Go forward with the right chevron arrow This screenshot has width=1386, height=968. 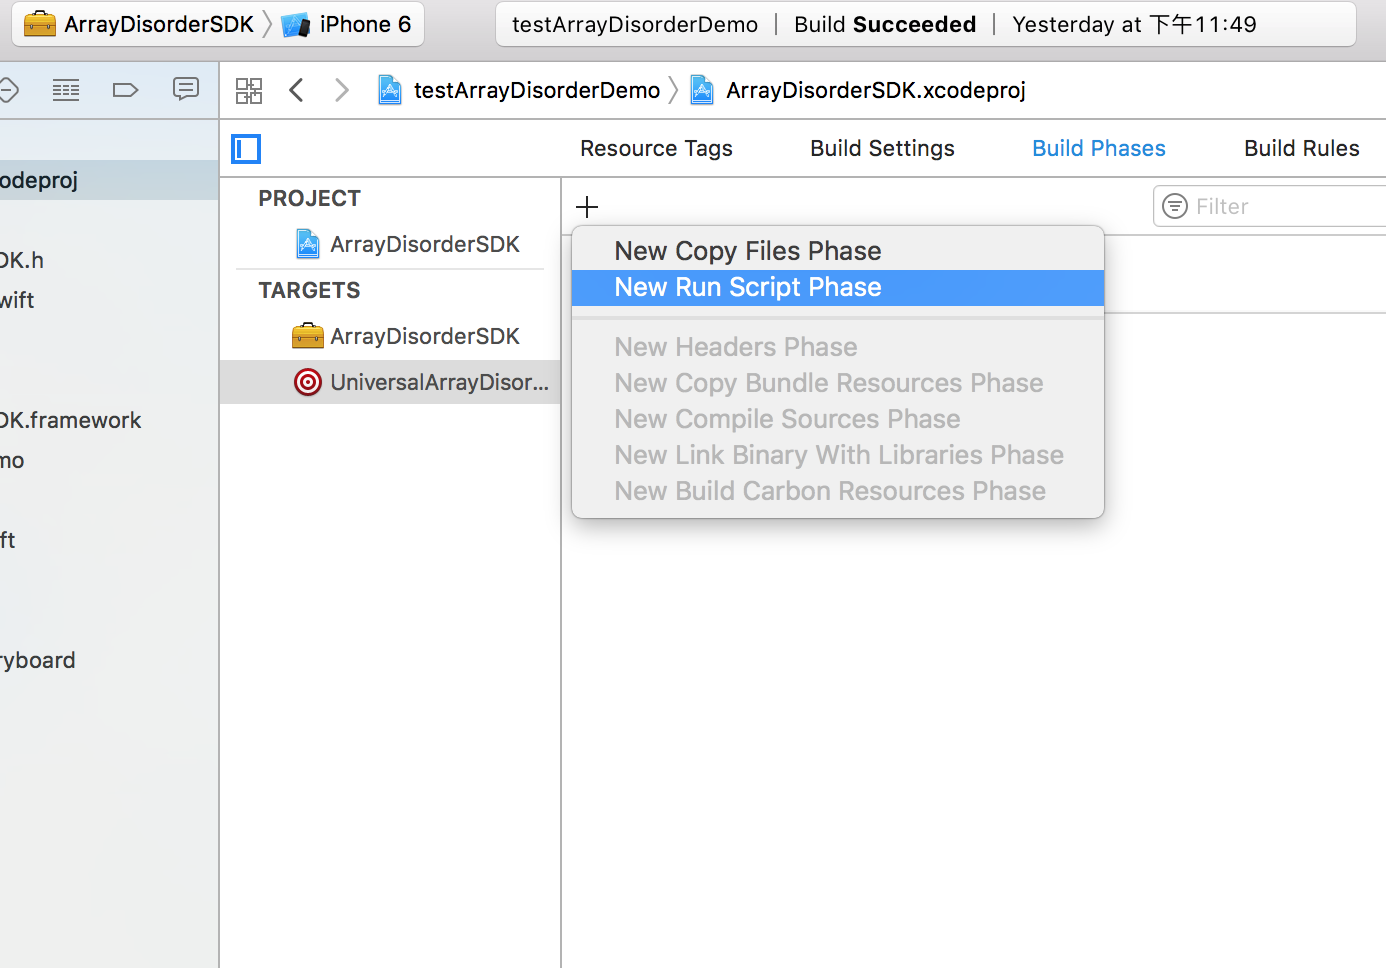[x=342, y=91]
